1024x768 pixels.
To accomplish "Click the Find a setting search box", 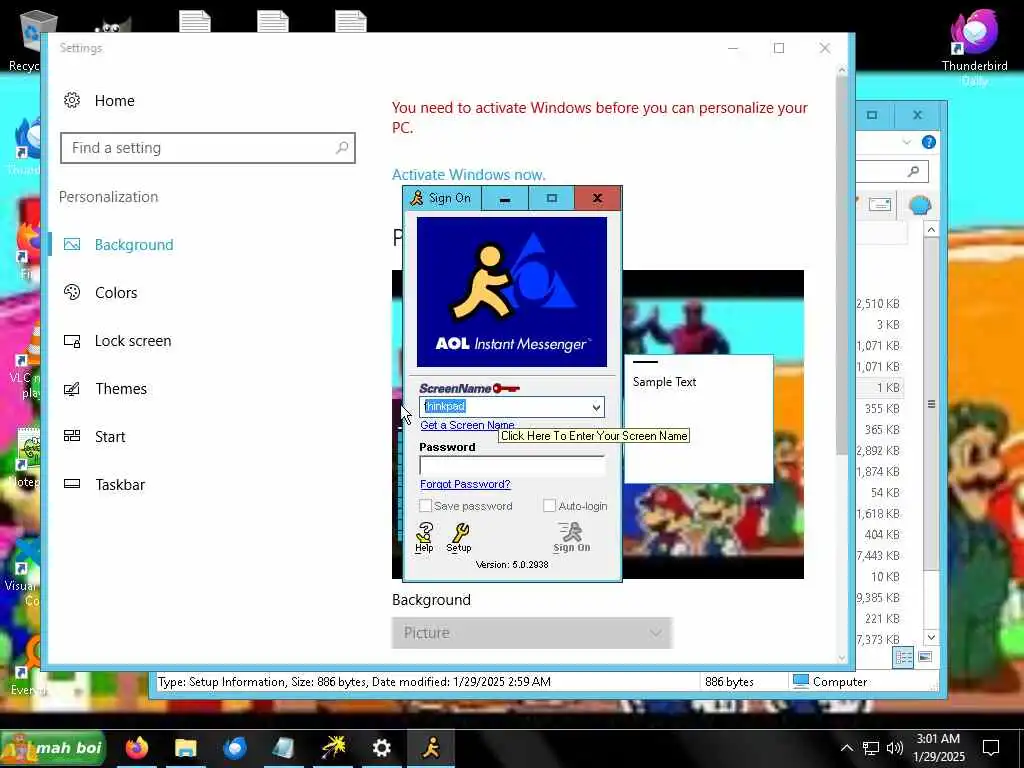I will point(208,148).
